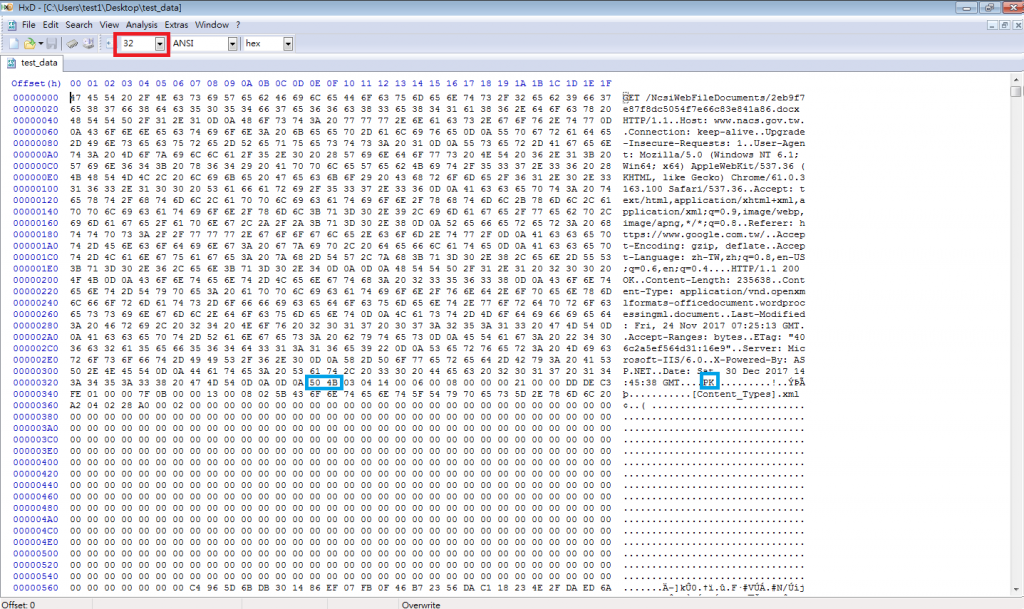Click the Offset(h) column header
The width and height of the screenshot is (1024, 609).
click(36, 84)
